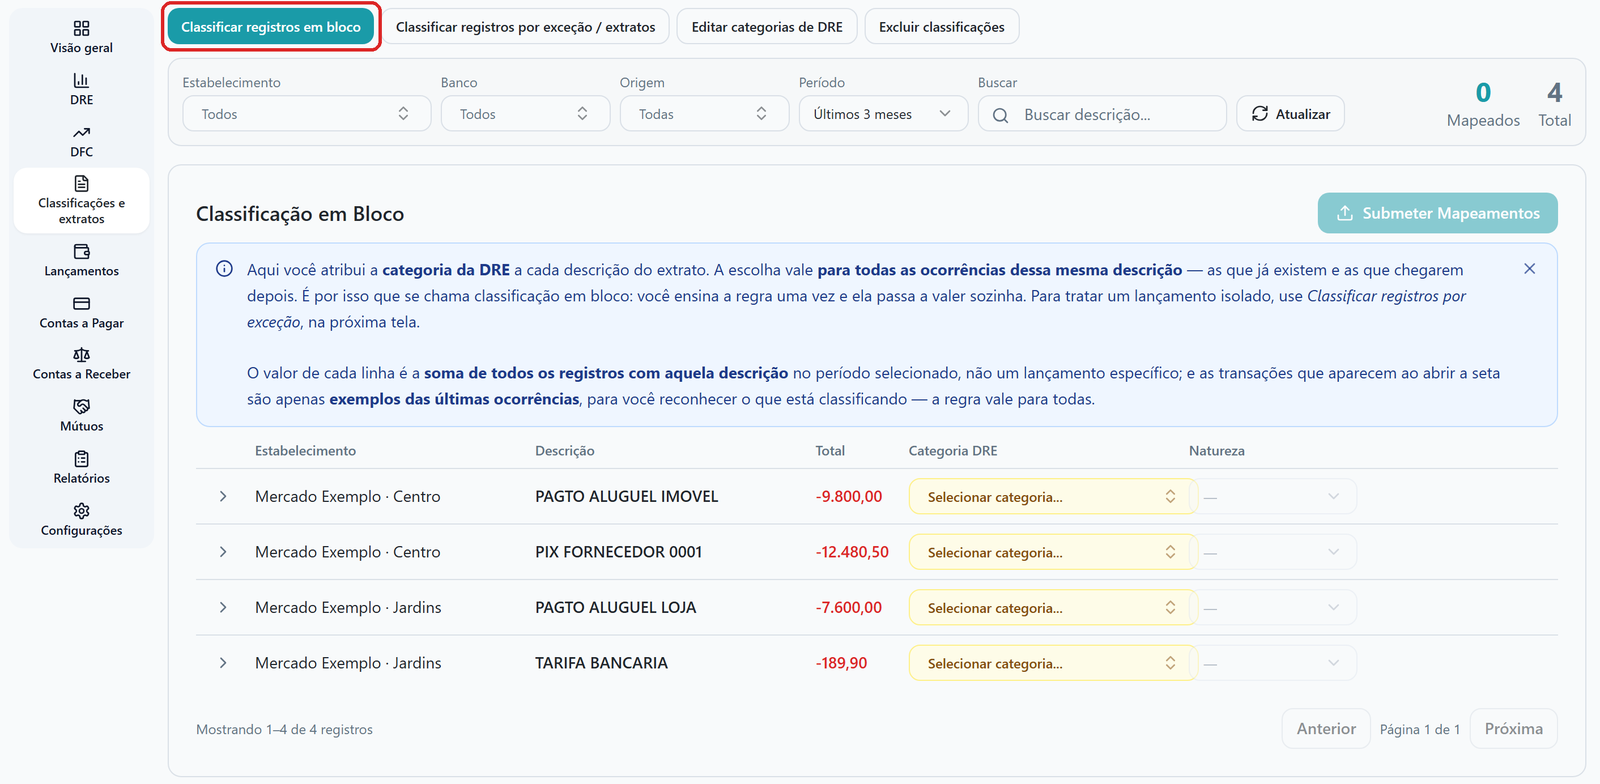Open the DRE sidebar section
The width and height of the screenshot is (1600, 784).
(x=82, y=89)
